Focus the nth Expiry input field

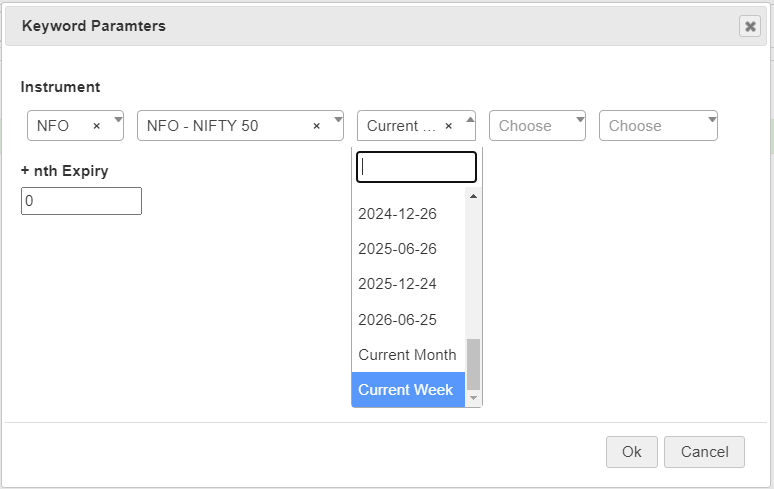coord(81,201)
